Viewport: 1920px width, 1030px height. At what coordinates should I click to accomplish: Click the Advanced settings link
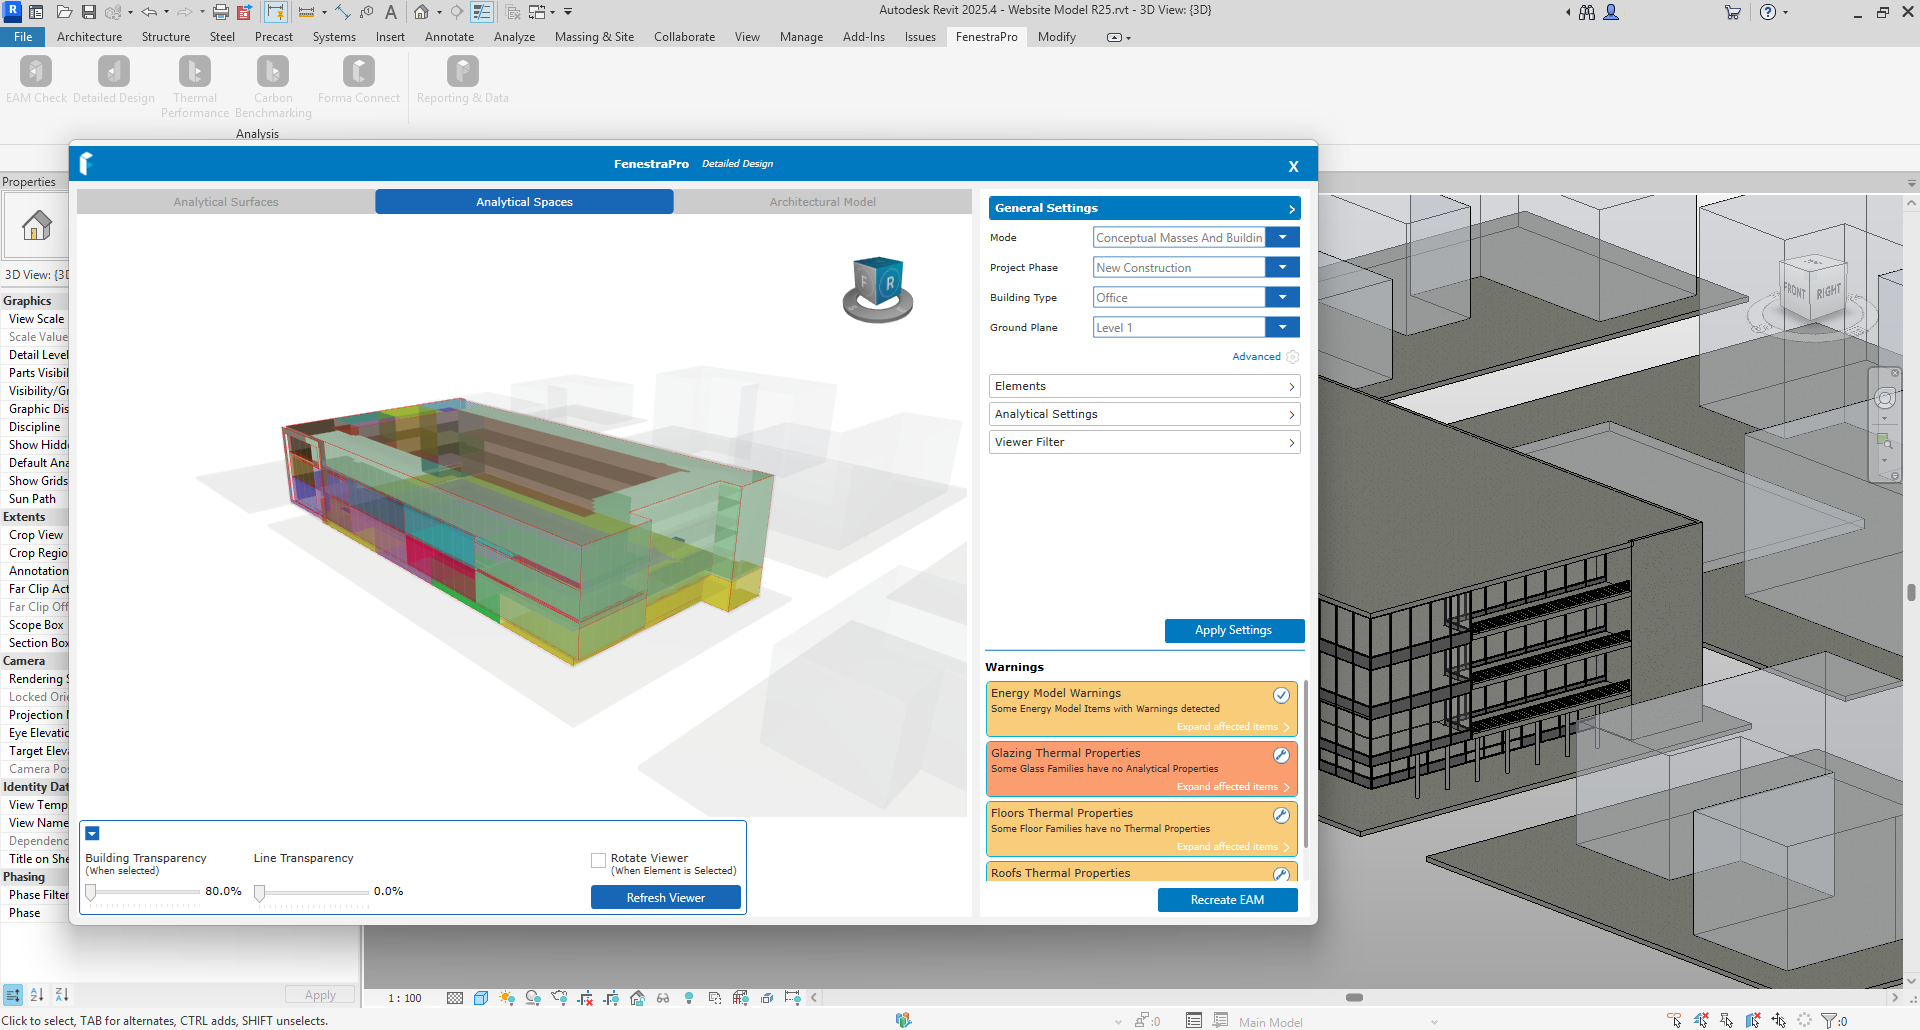point(1256,357)
